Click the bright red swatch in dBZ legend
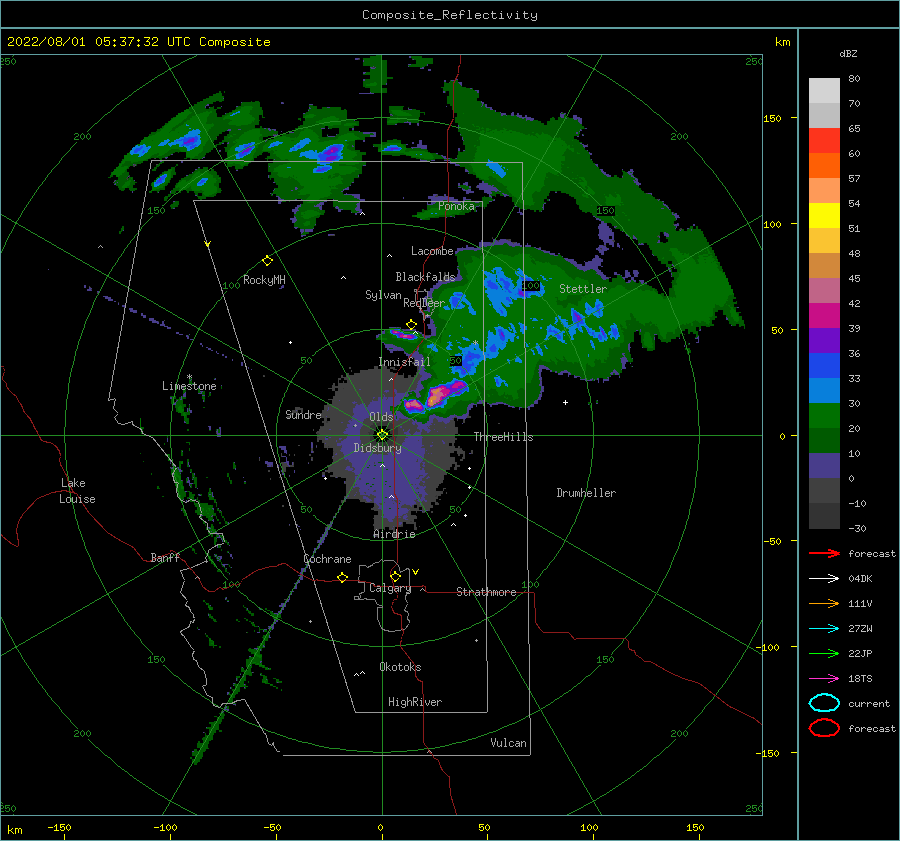This screenshot has width=900, height=841. (824, 141)
